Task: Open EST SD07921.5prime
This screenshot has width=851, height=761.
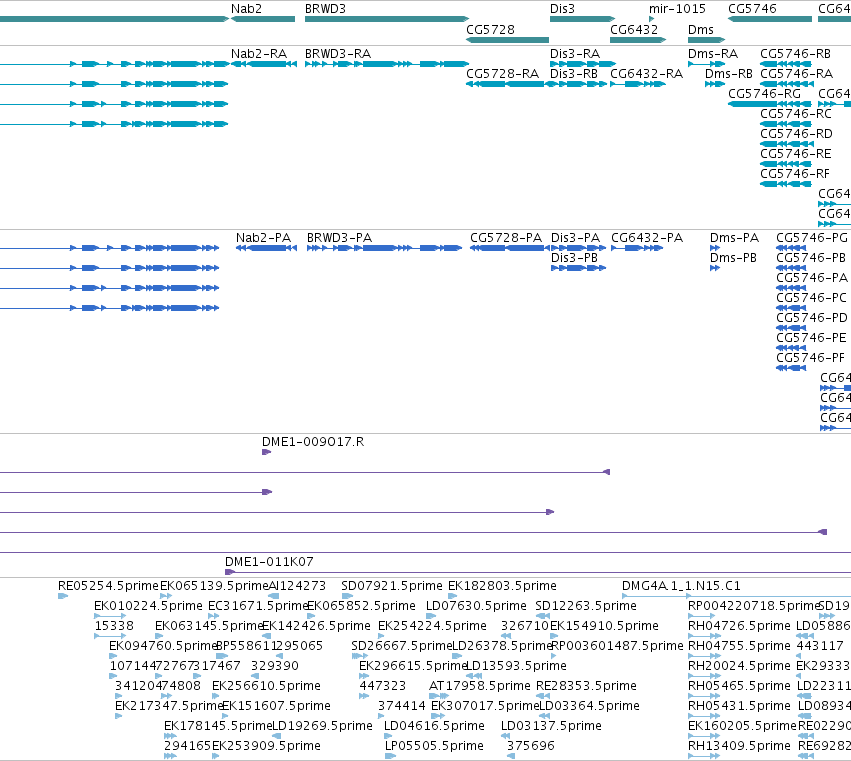Action: (x=347, y=596)
